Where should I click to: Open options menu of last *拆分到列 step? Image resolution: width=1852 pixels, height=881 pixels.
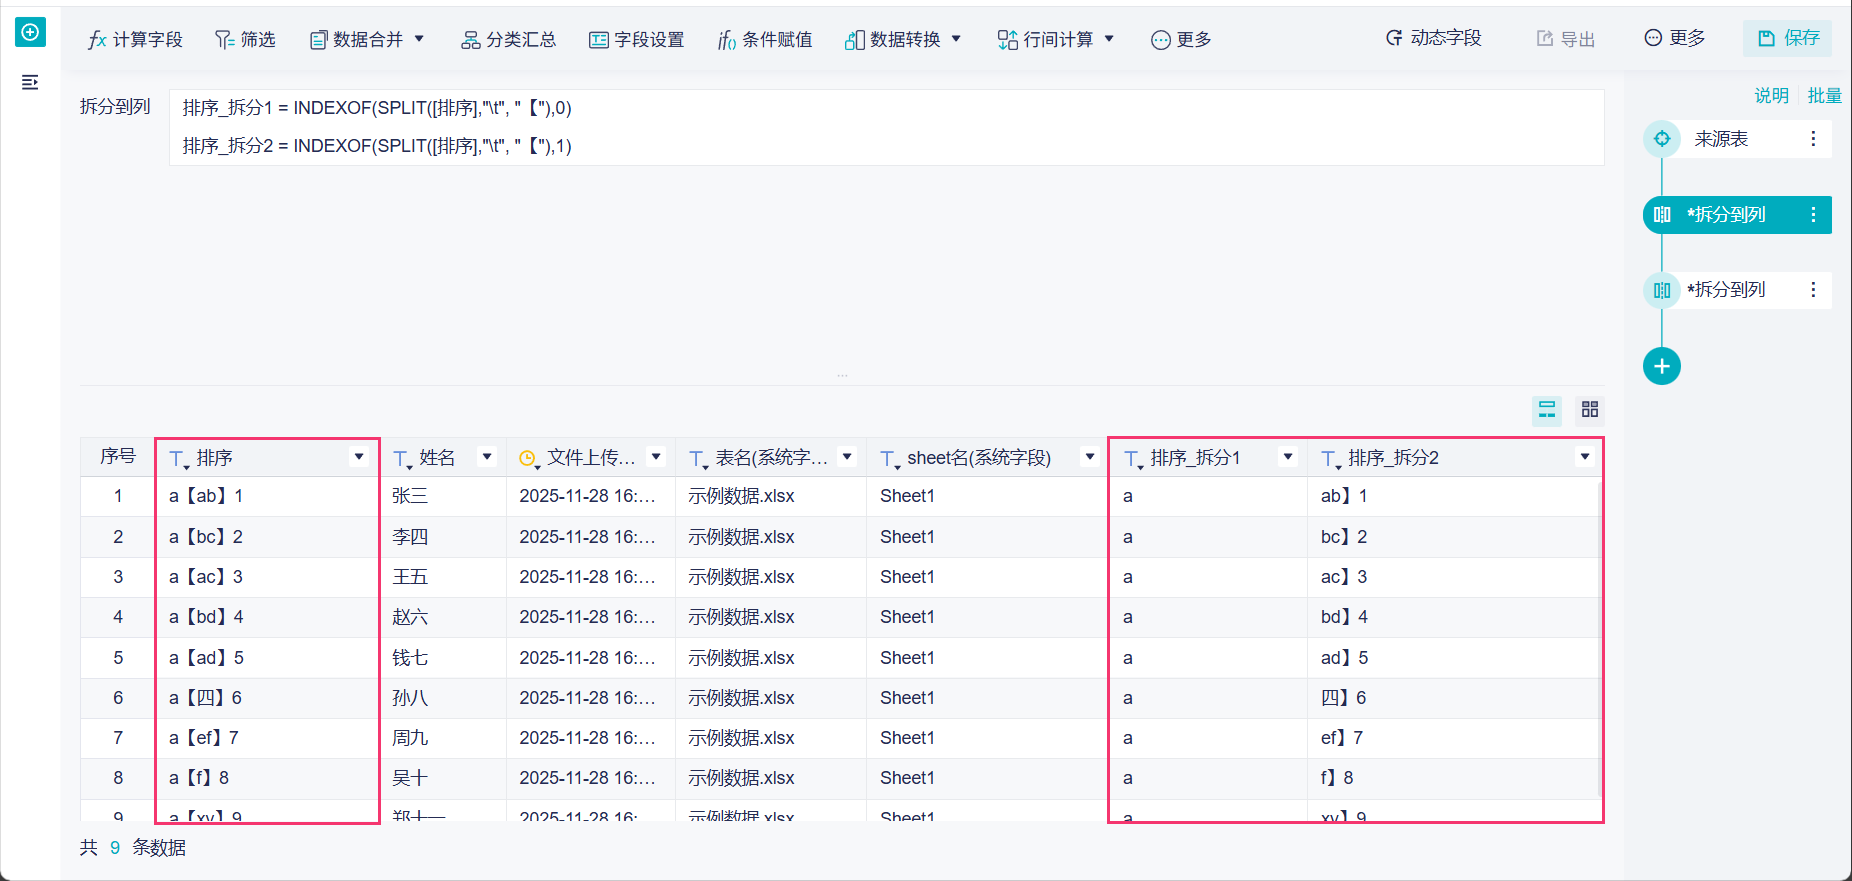point(1813,290)
